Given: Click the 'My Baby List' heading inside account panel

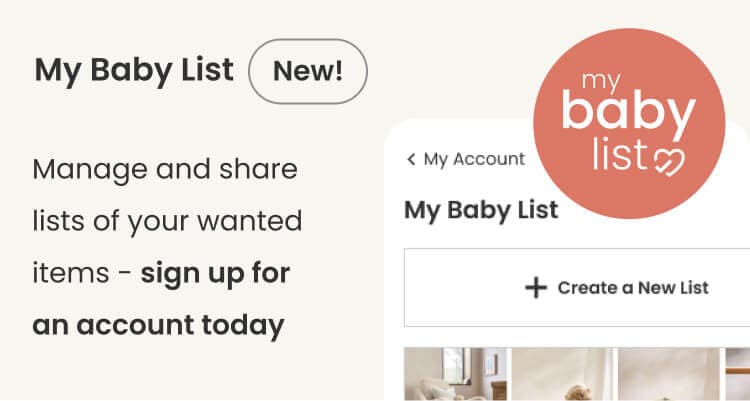Looking at the screenshot, I should pos(481,211).
